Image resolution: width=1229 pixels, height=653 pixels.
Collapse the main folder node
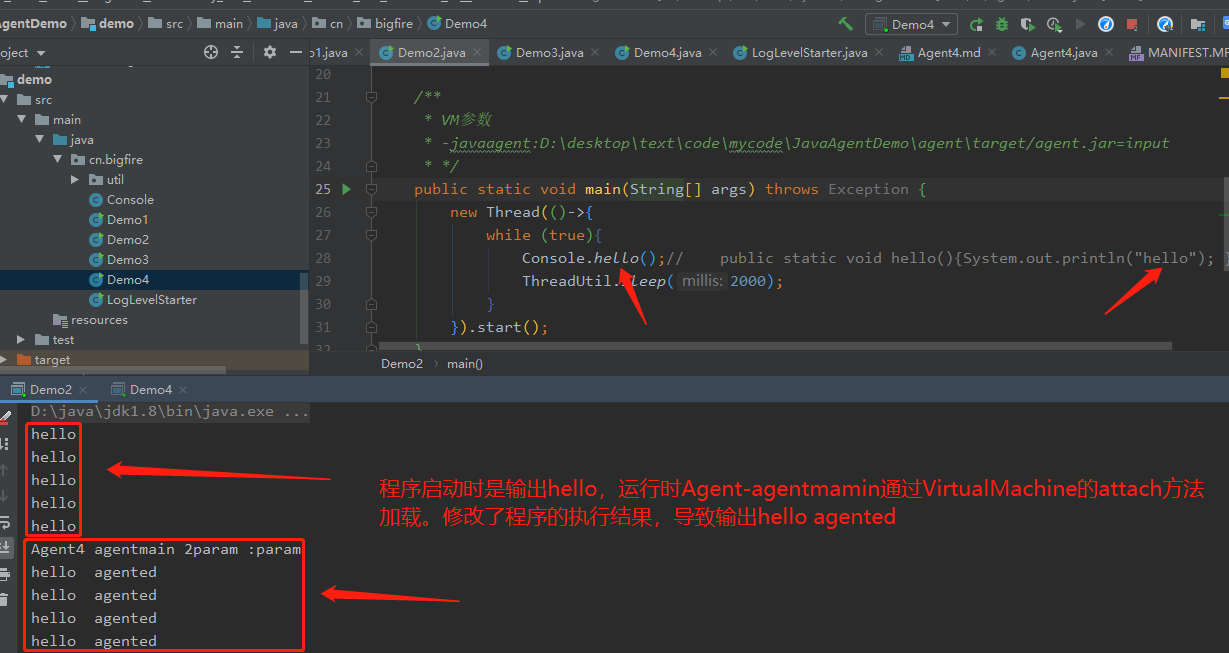[x=23, y=120]
